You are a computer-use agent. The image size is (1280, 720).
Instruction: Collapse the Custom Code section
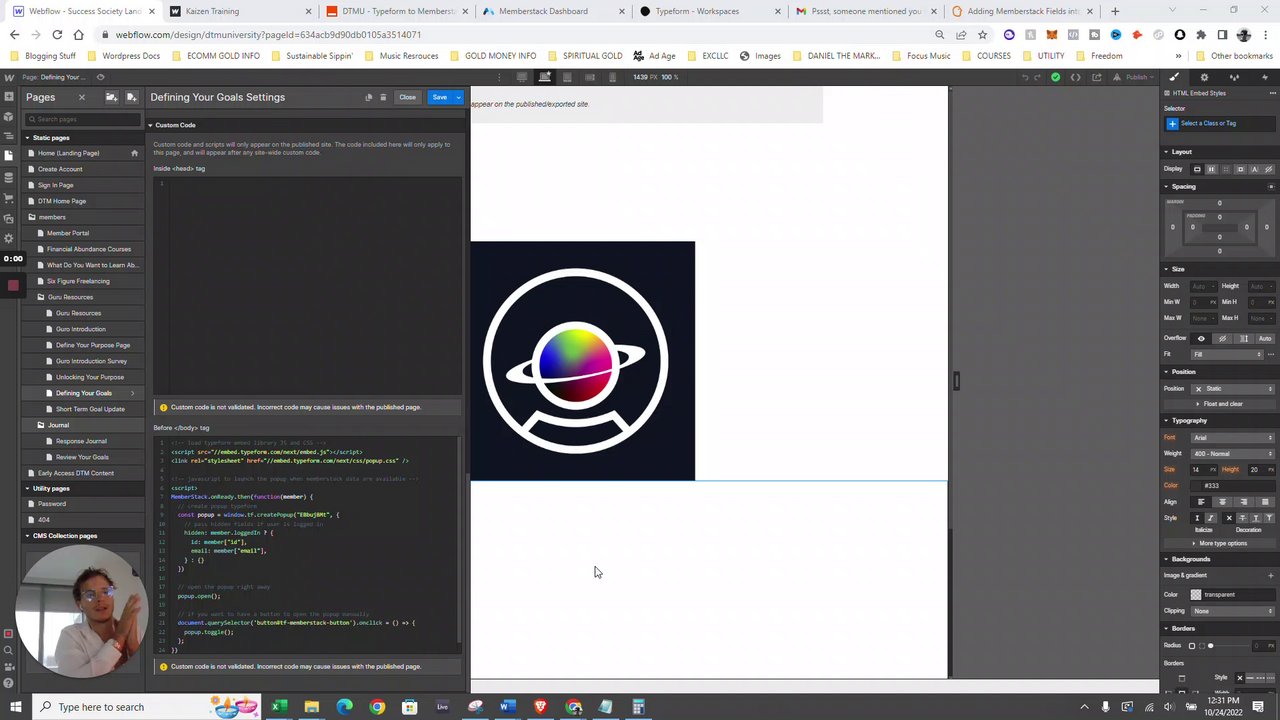150,125
